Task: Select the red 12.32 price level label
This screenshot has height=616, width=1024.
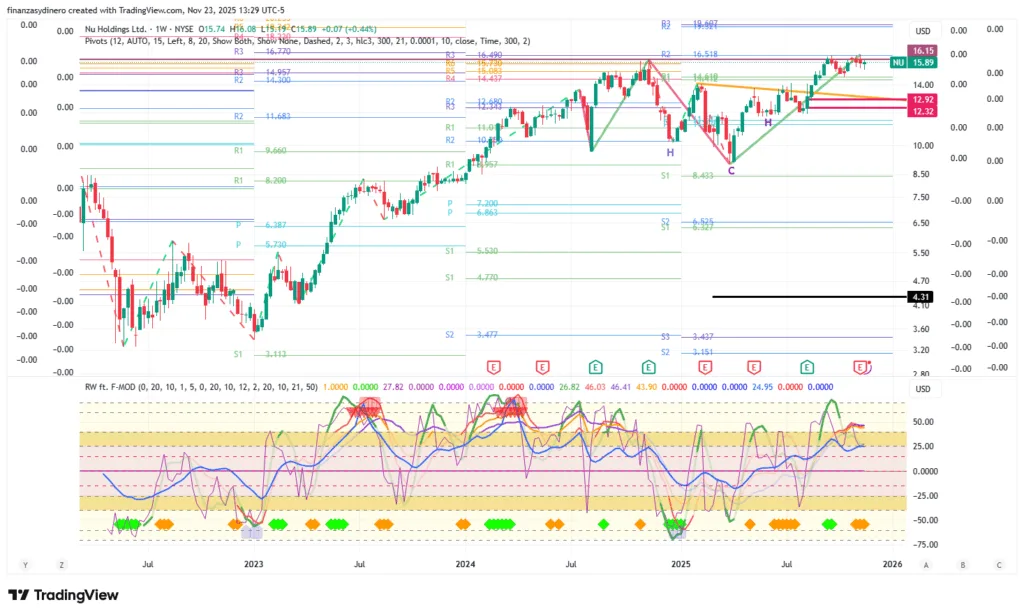Action: coord(921,112)
